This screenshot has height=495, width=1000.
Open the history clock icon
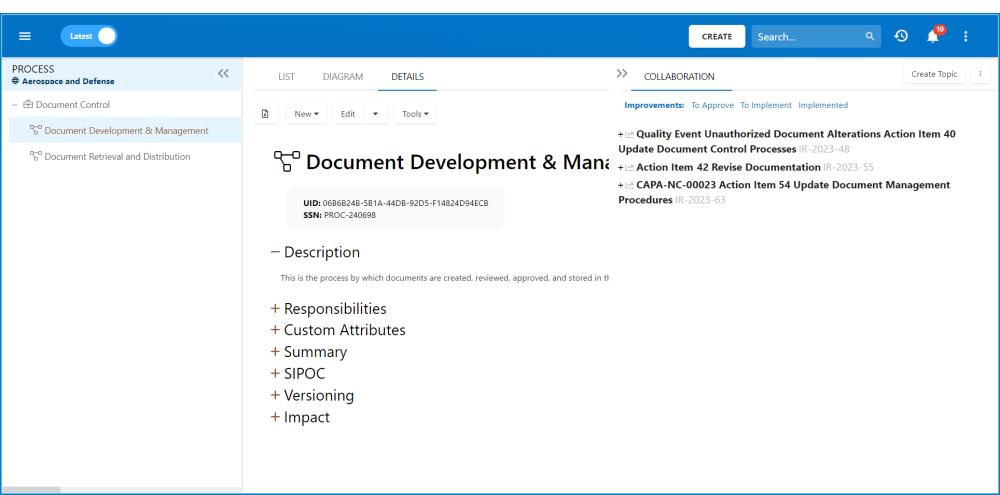point(901,36)
